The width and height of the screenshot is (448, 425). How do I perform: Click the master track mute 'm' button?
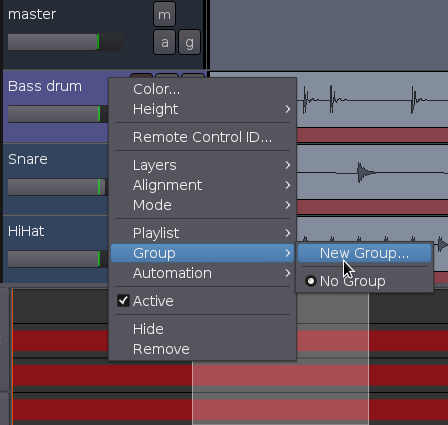pos(164,14)
